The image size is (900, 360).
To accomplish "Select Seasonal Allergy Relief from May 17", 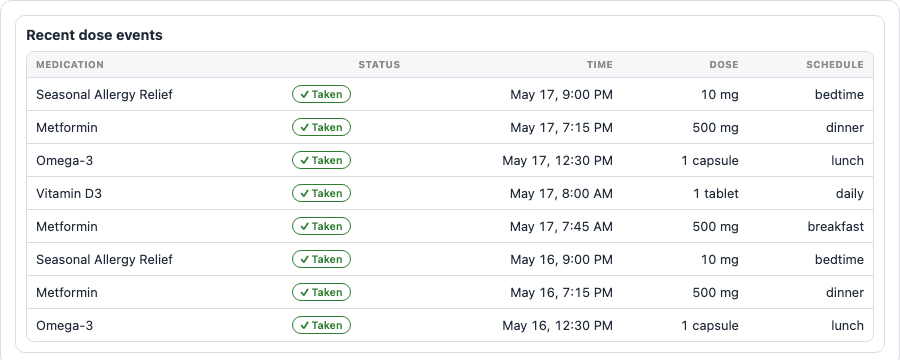I will point(104,94).
